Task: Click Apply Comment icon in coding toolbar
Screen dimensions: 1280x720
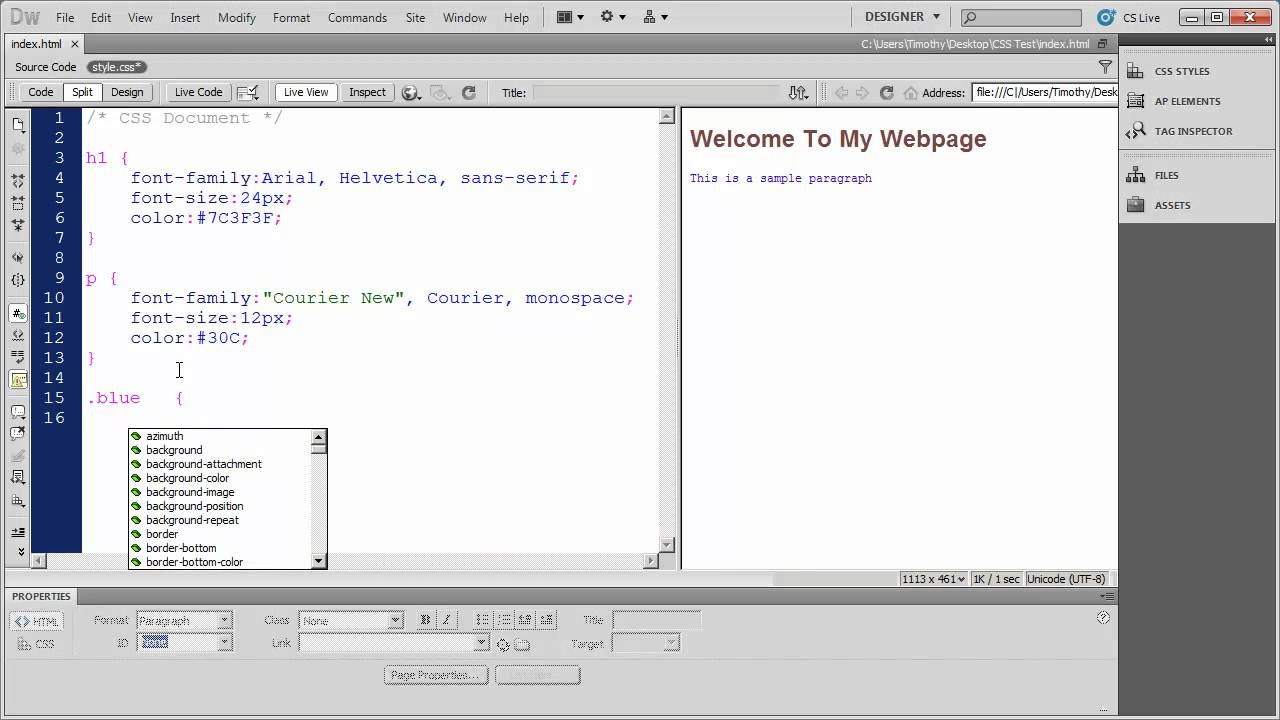Action: pyautogui.click(x=18, y=411)
